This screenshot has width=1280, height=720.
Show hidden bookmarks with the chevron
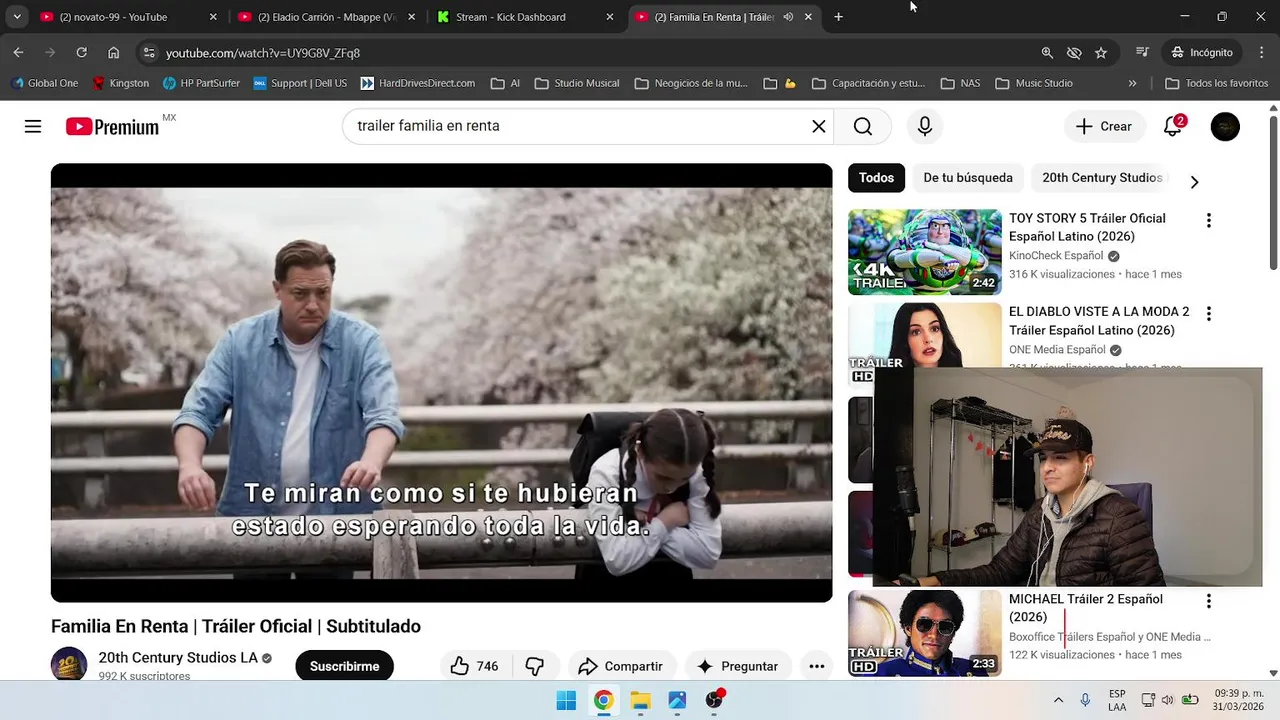(1132, 83)
